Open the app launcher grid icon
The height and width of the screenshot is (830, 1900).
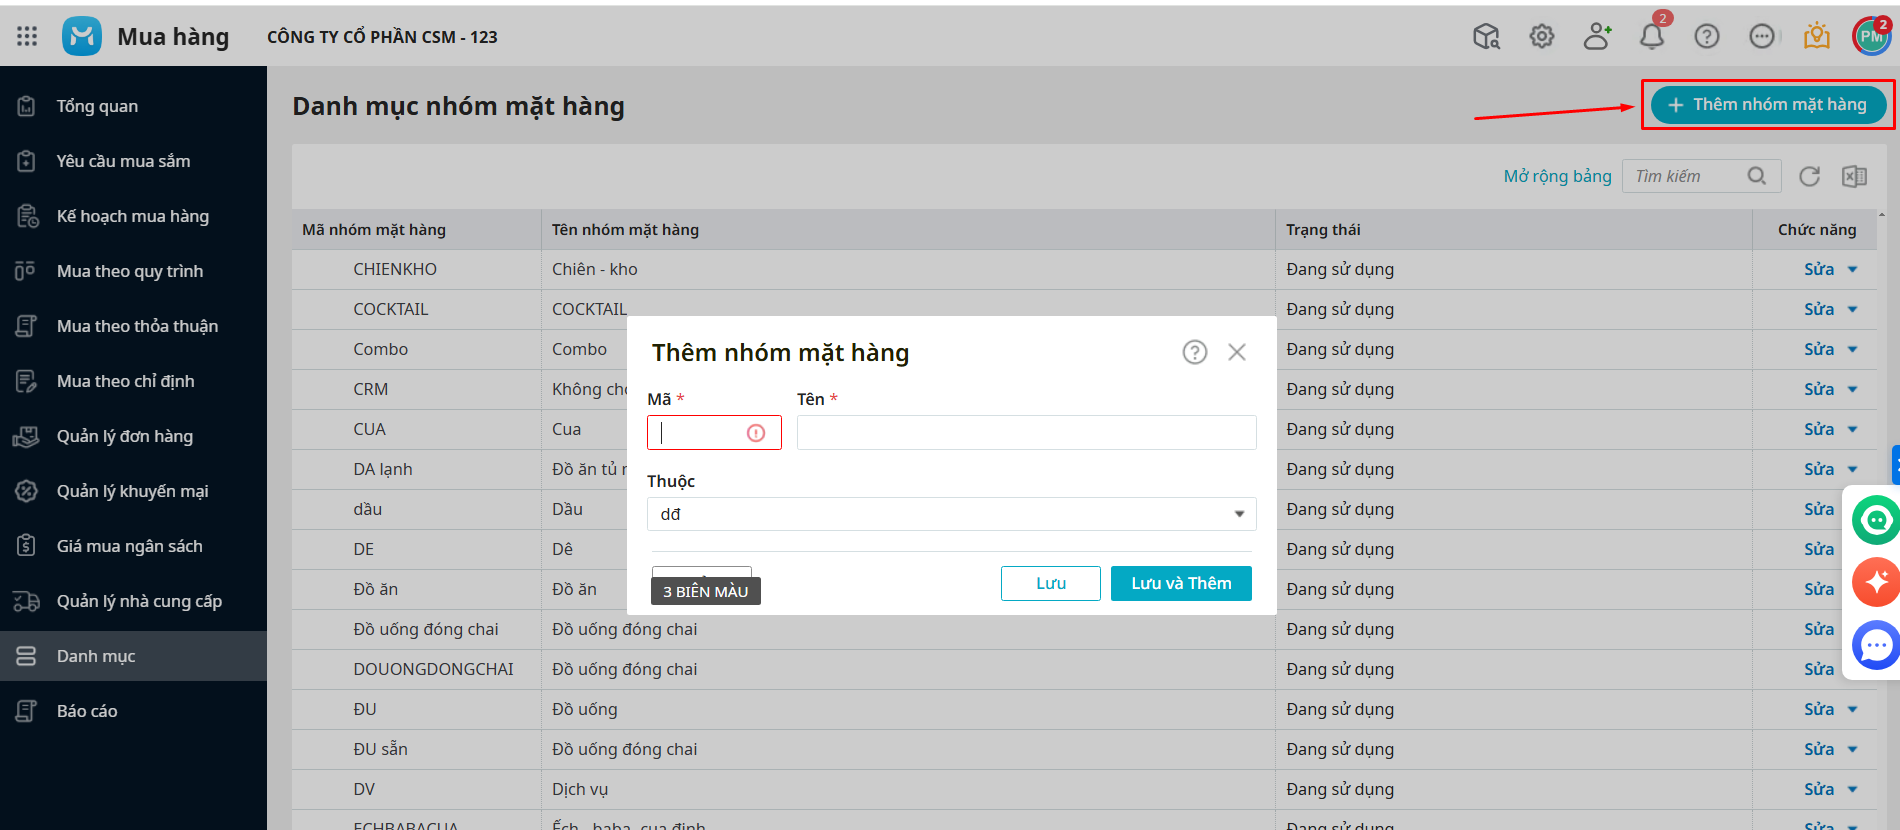click(27, 36)
